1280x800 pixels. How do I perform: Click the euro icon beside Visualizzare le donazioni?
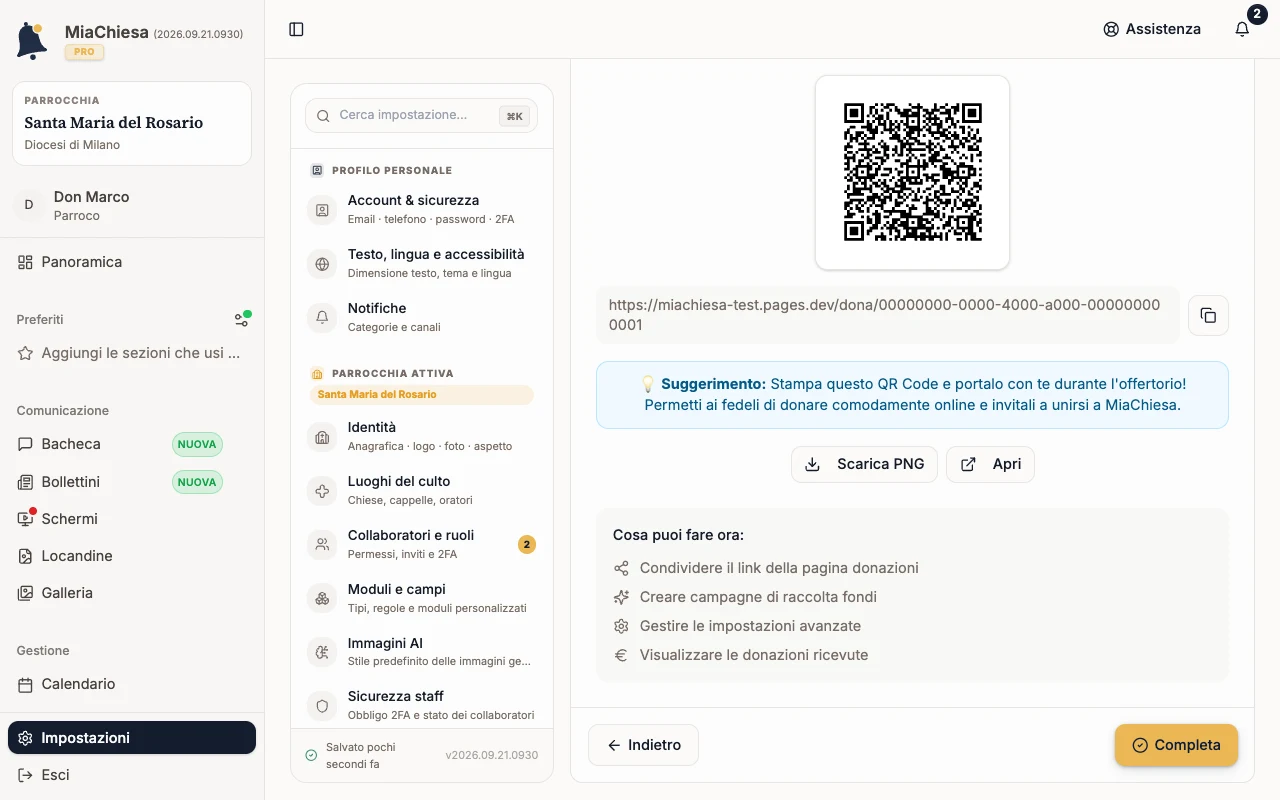coord(621,655)
